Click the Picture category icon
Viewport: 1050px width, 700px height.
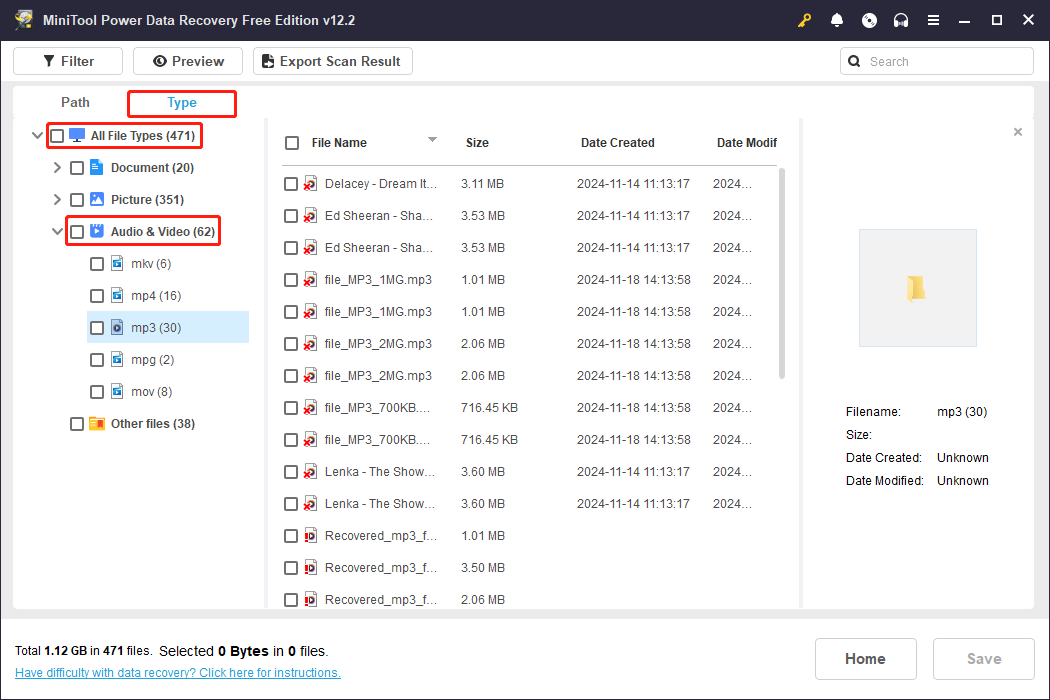coord(96,200)
